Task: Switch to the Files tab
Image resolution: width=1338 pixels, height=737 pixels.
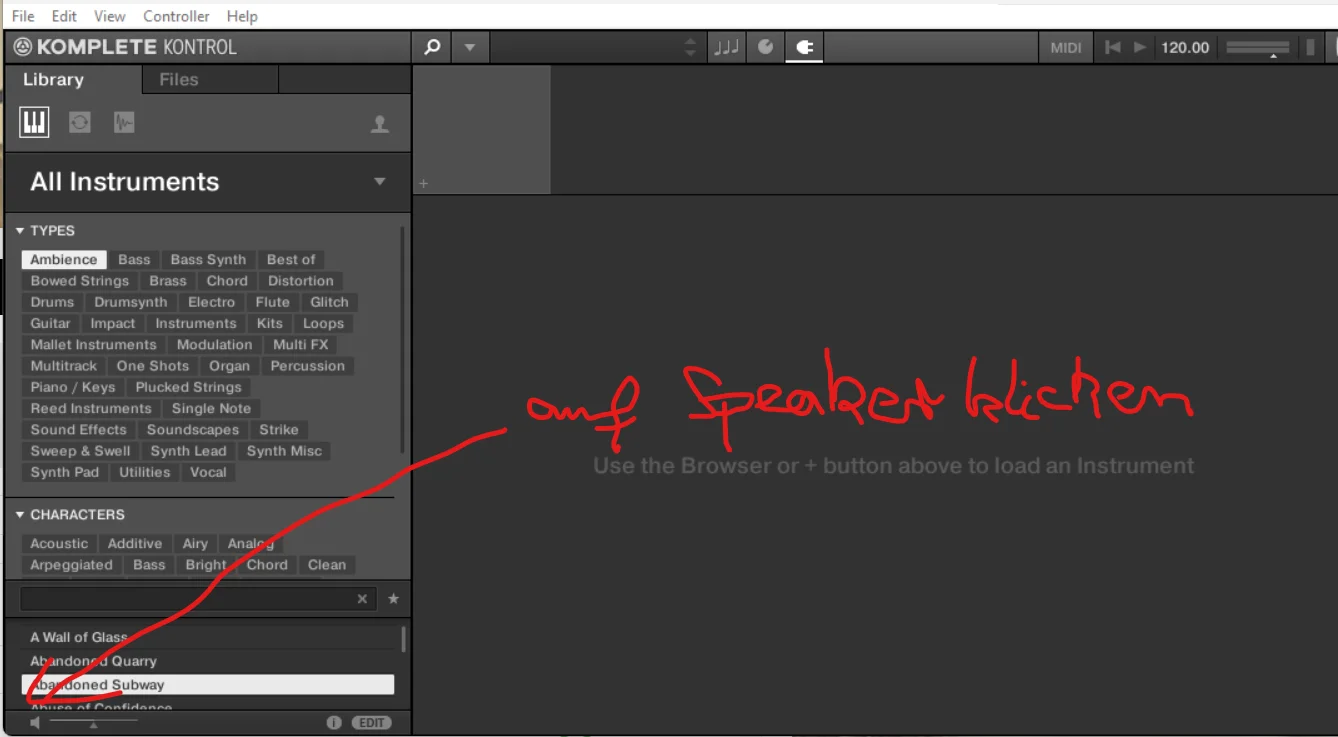Action: point(179,80)
